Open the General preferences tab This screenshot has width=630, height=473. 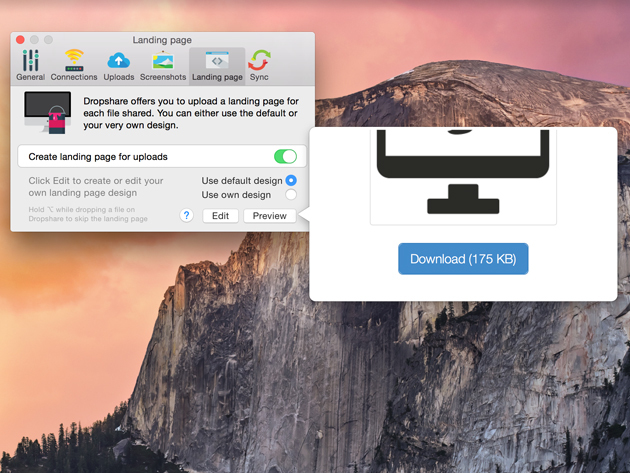pyautogui.click(x=31, y=65)
